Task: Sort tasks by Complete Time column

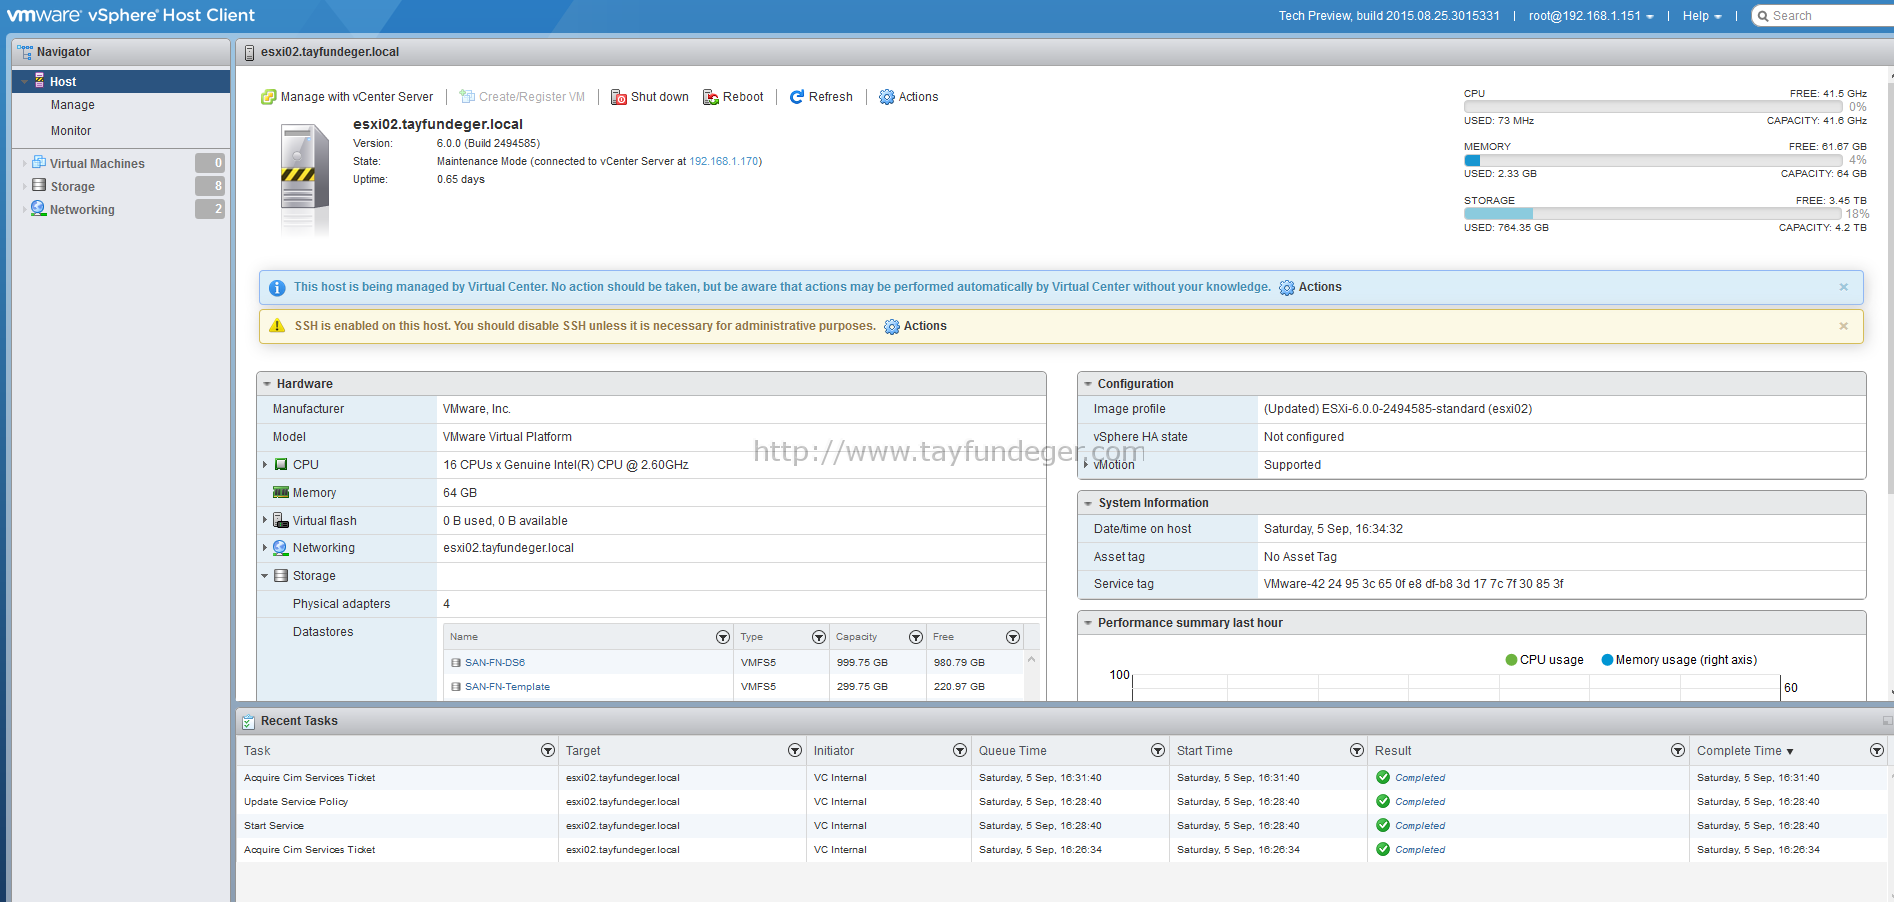Action: 1745,751
